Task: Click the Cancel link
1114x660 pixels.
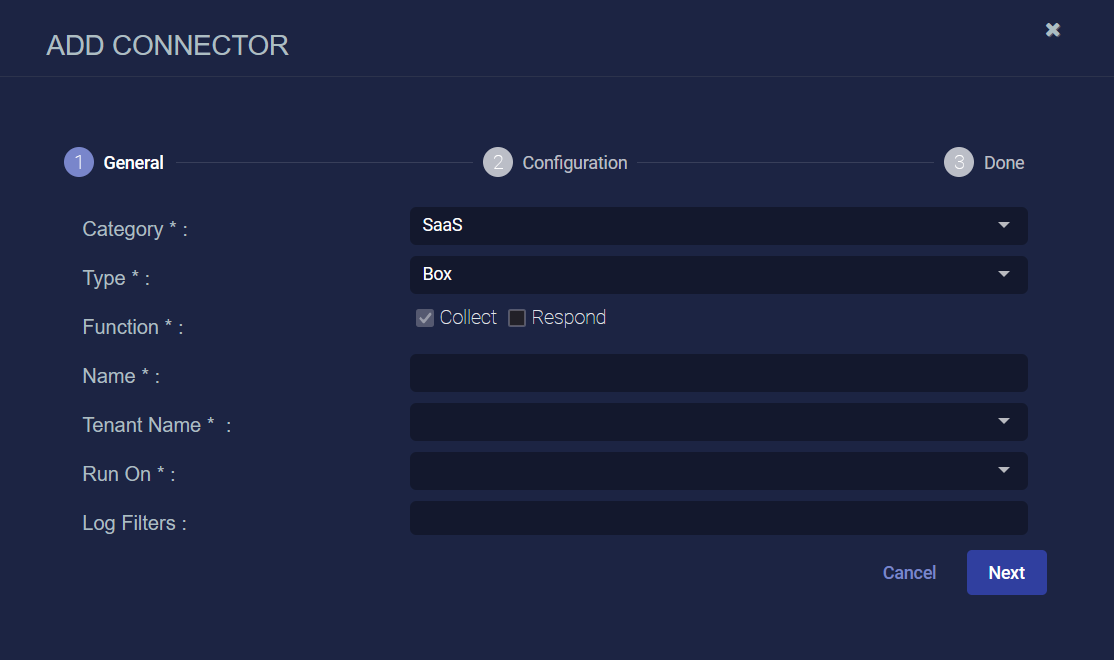Action: 909,573
